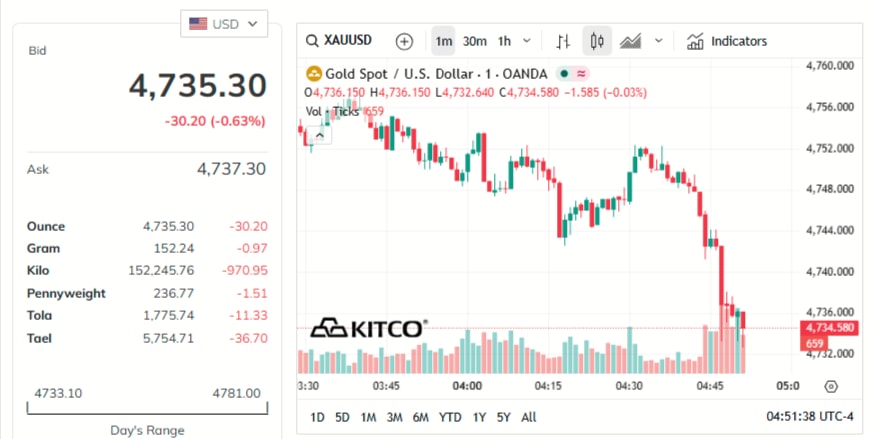Open chart settings hexagon icon on time axis
This screenshot has height=439, width=871.
coord(831,386)
